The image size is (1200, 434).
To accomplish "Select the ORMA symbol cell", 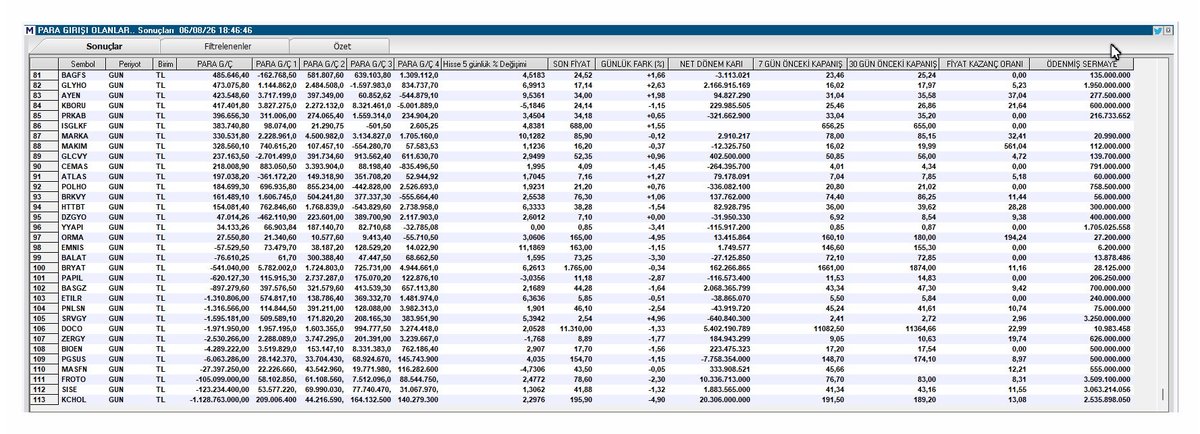I will click(x=81, y=236).
